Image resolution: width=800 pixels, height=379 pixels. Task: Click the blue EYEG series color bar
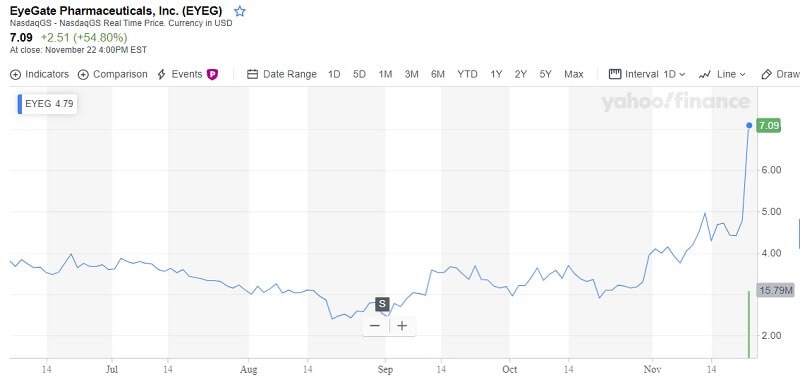tap(20, 104)
